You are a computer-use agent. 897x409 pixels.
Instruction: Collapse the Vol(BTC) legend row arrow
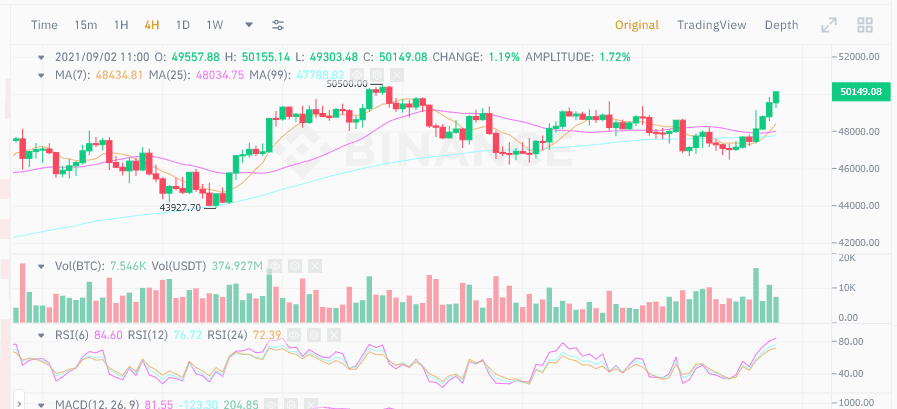(41, 266)
